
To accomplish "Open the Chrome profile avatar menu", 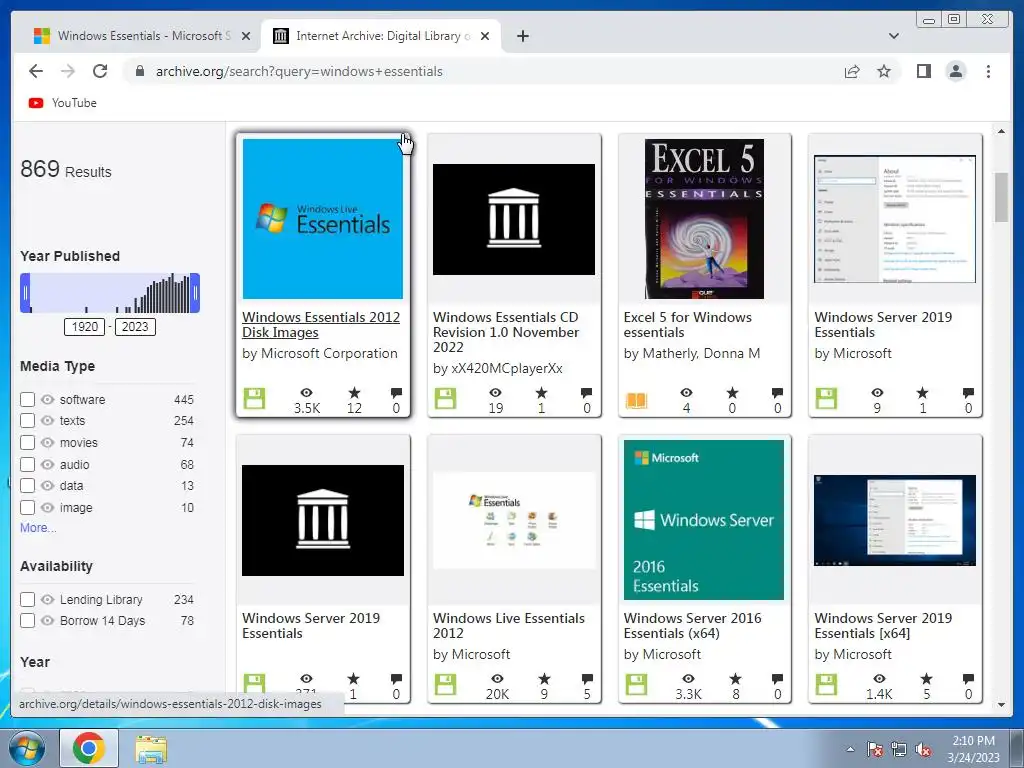I will coord(956,71).
